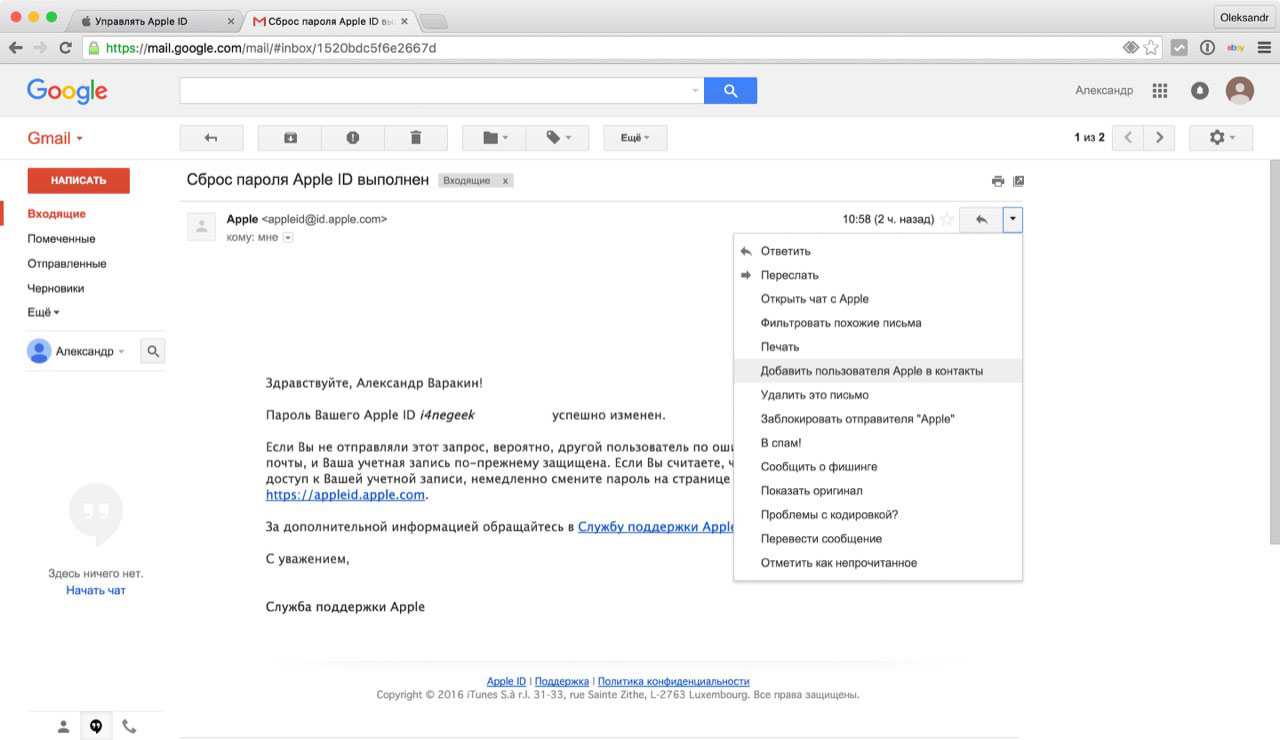Click the print all icon
1280x740 pixels.
997,181
